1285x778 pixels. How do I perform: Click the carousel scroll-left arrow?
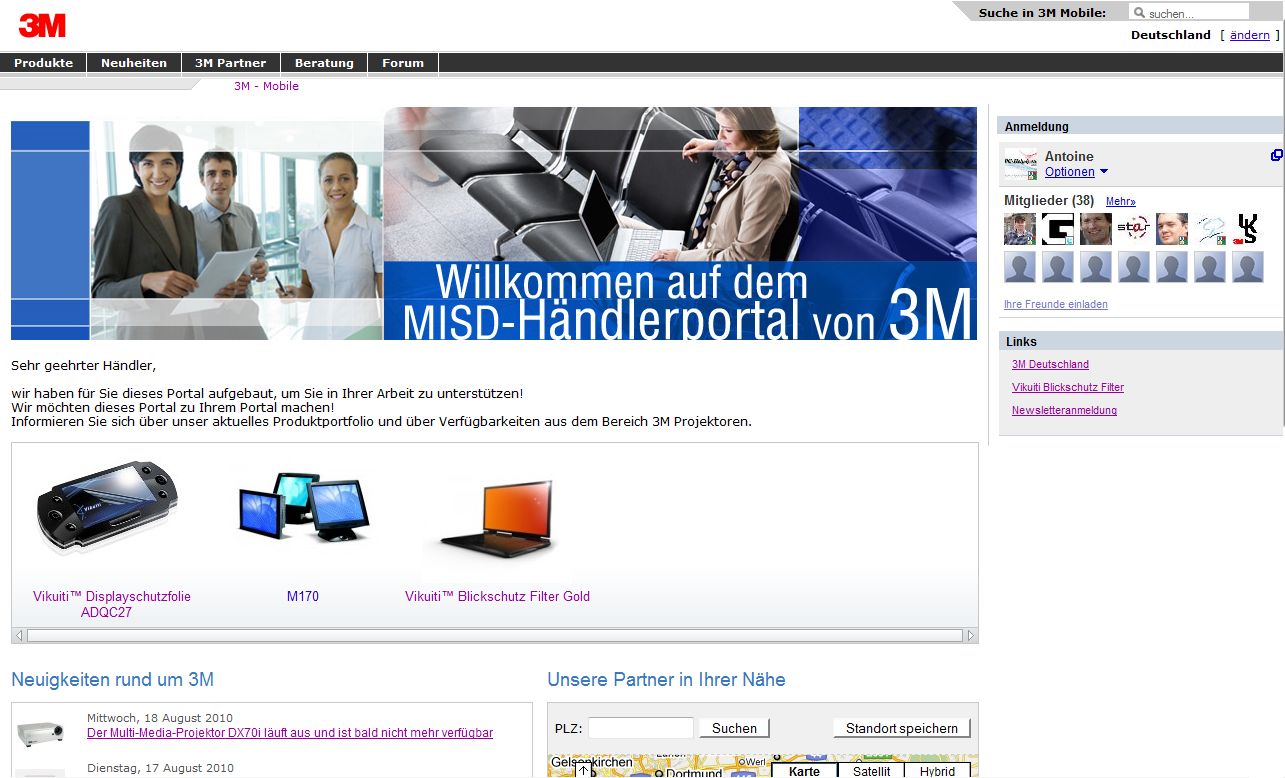(x=19, y=635)
